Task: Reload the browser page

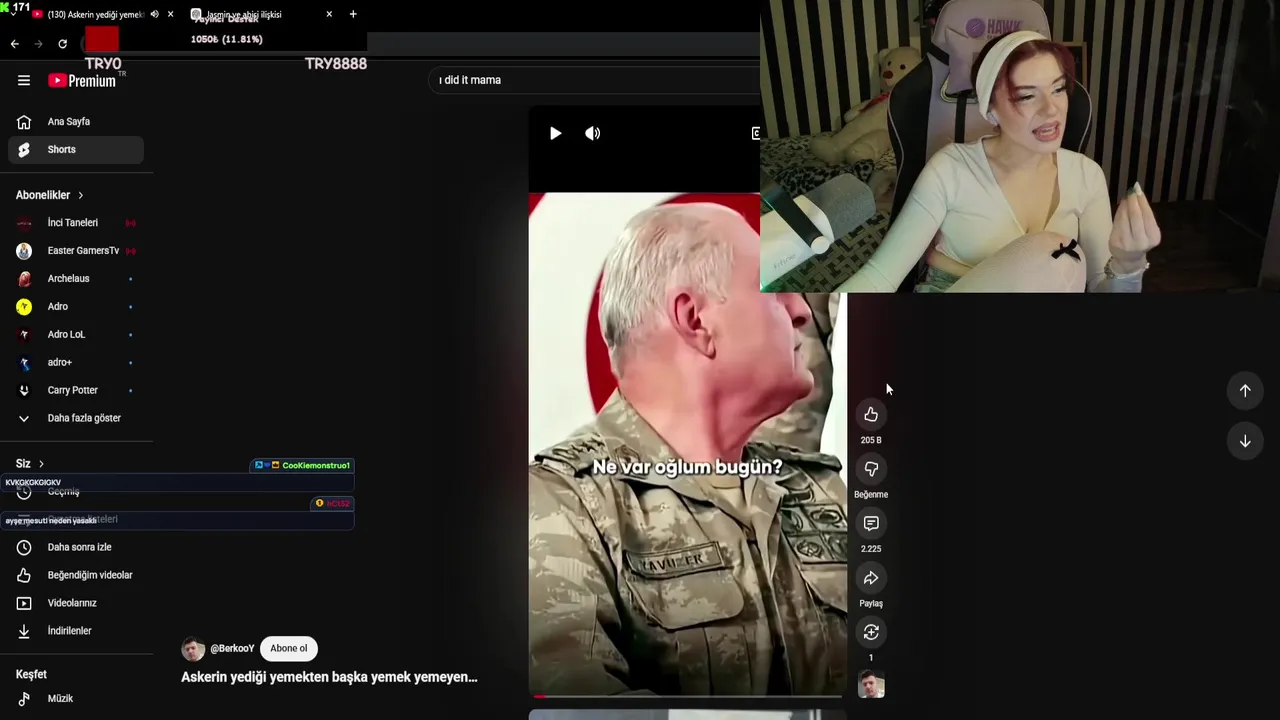Action: point(62,44)
